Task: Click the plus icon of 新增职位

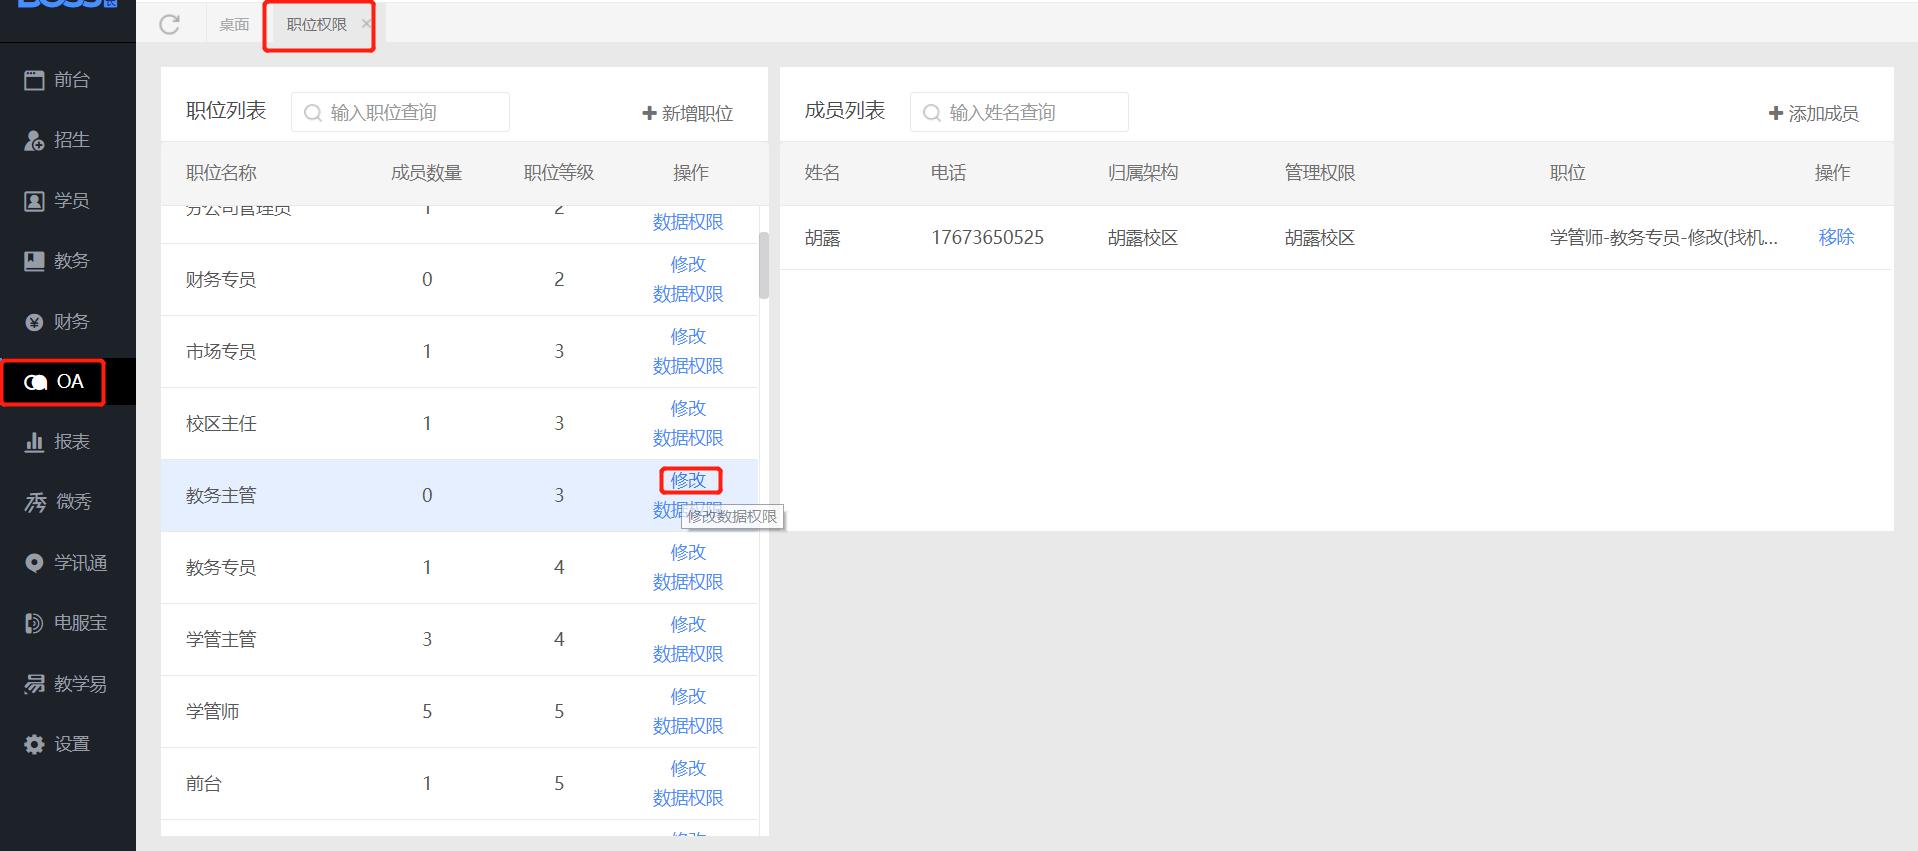Action: coord(649,113)
